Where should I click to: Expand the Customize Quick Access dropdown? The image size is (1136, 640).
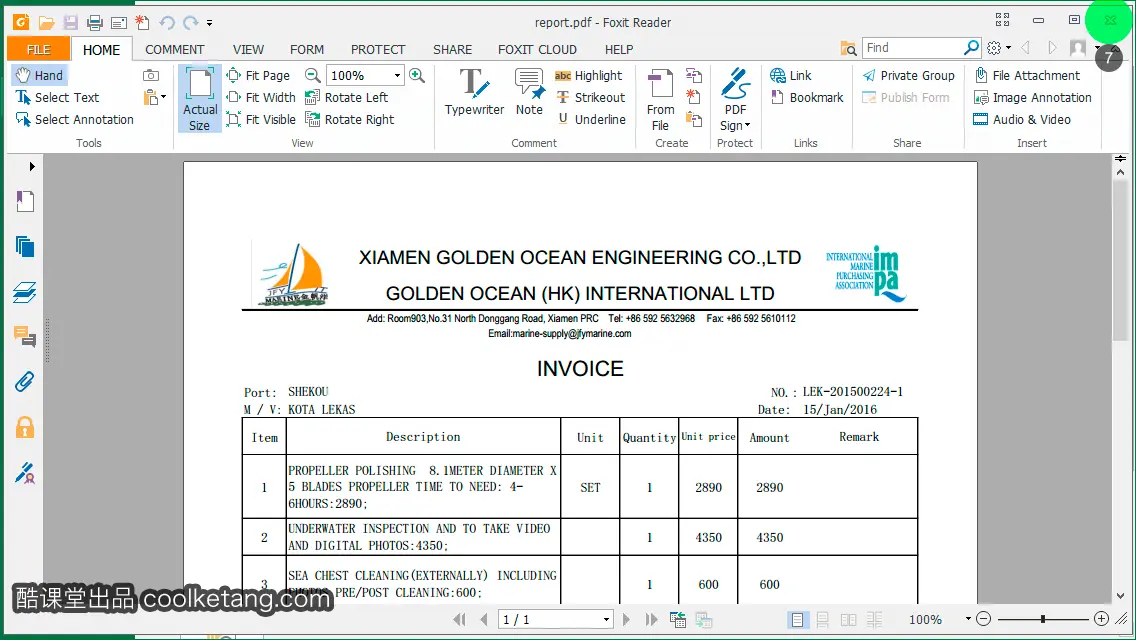click(x=209, y=23)
